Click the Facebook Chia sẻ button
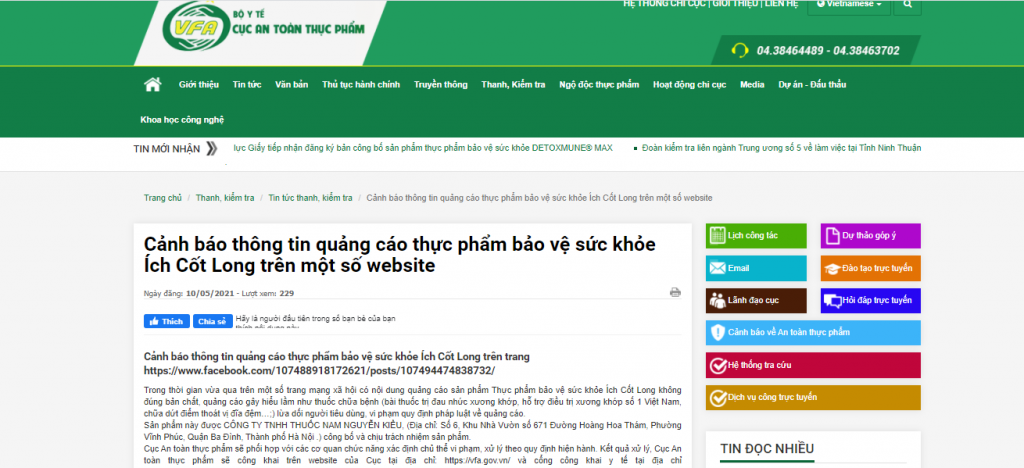This screenshot has width=1024, height=468. click(211, 321)
